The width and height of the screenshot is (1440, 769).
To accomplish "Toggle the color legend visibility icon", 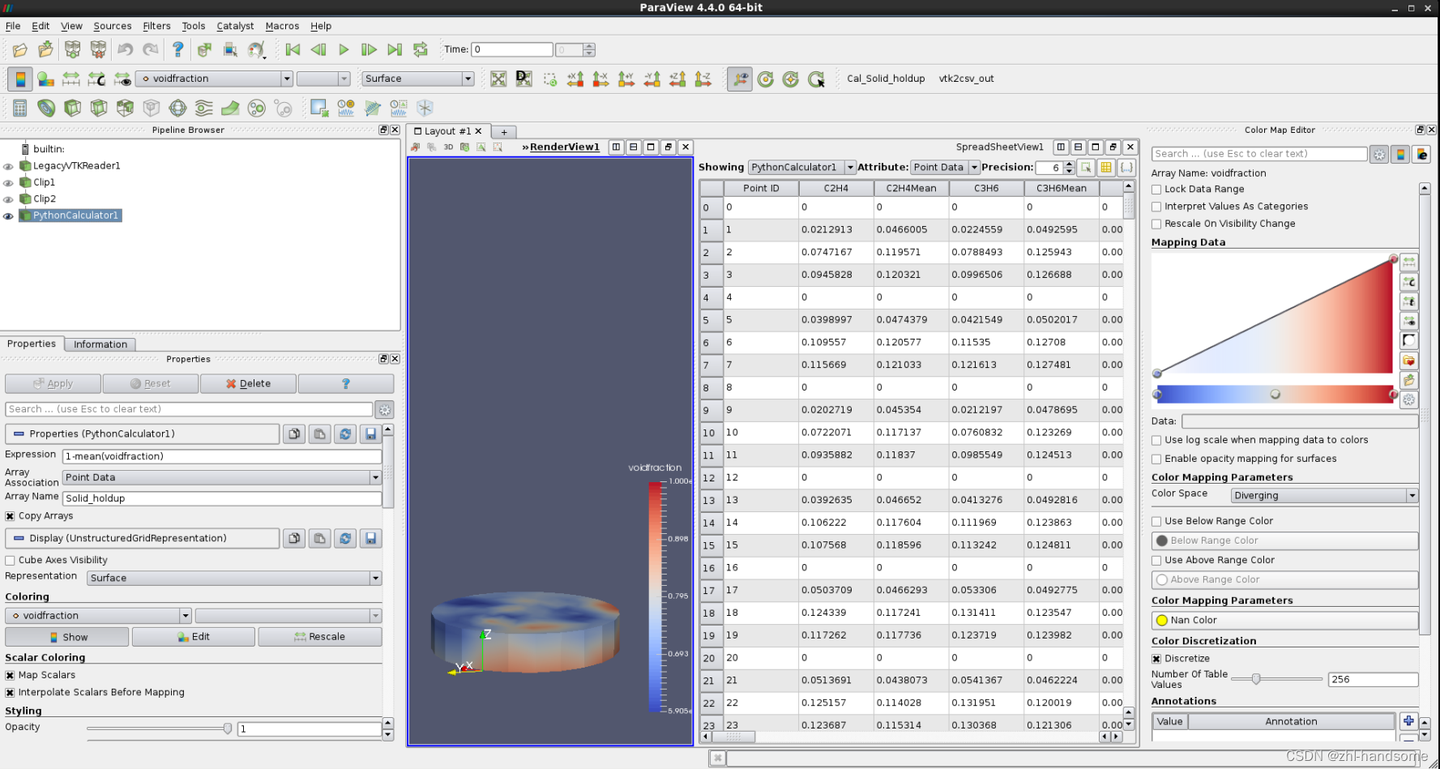I will (x=19, y=79).
